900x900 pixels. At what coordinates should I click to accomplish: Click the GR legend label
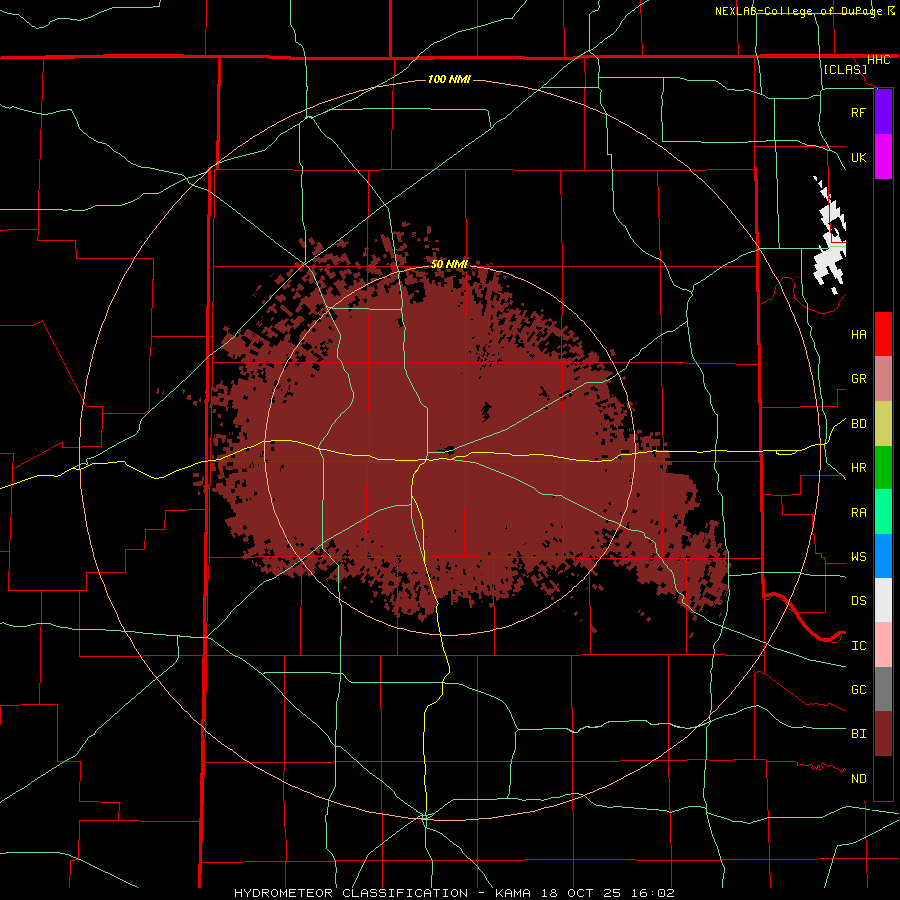coord(858,379)
